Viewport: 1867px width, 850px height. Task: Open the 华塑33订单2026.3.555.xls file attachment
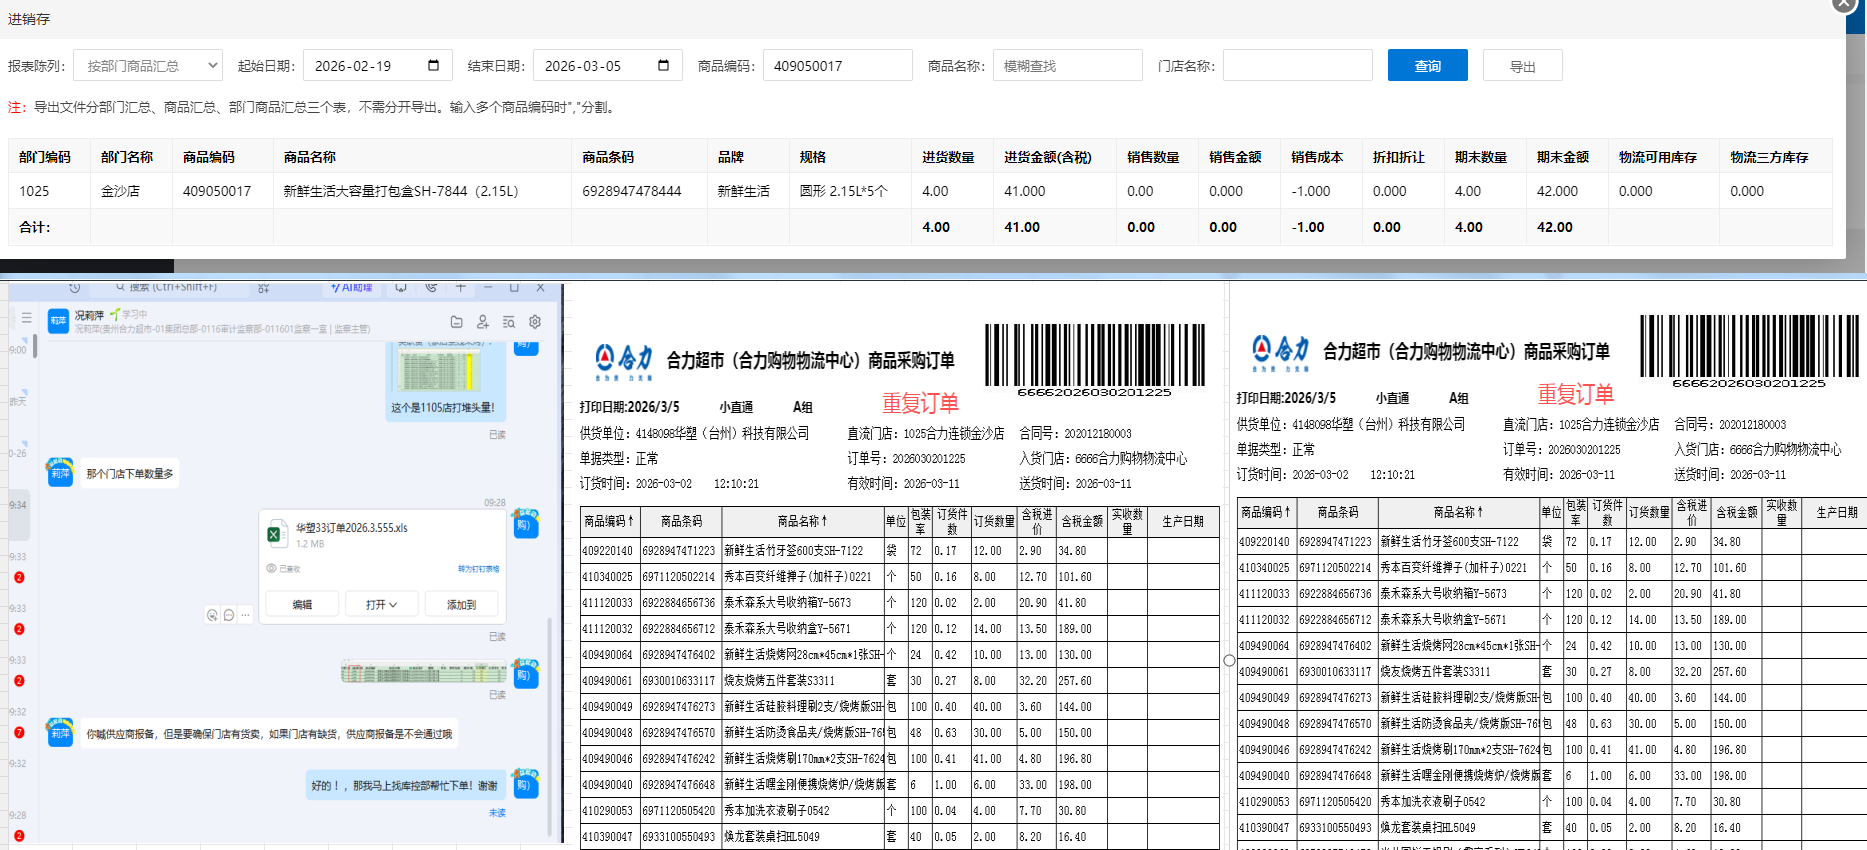tap(351, 528)
